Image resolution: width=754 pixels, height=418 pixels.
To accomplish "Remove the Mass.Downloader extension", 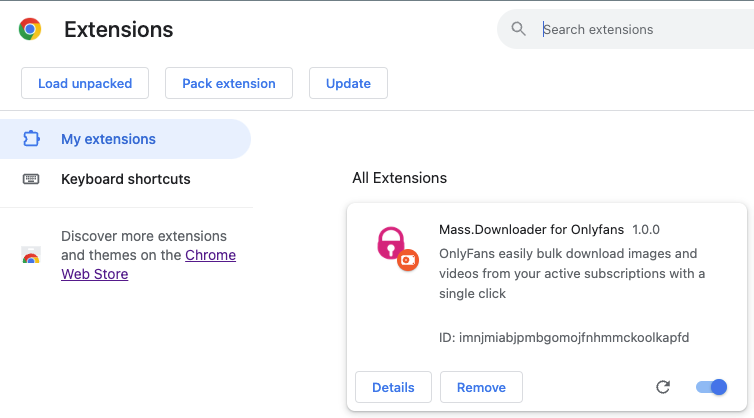I will point(481,387).
